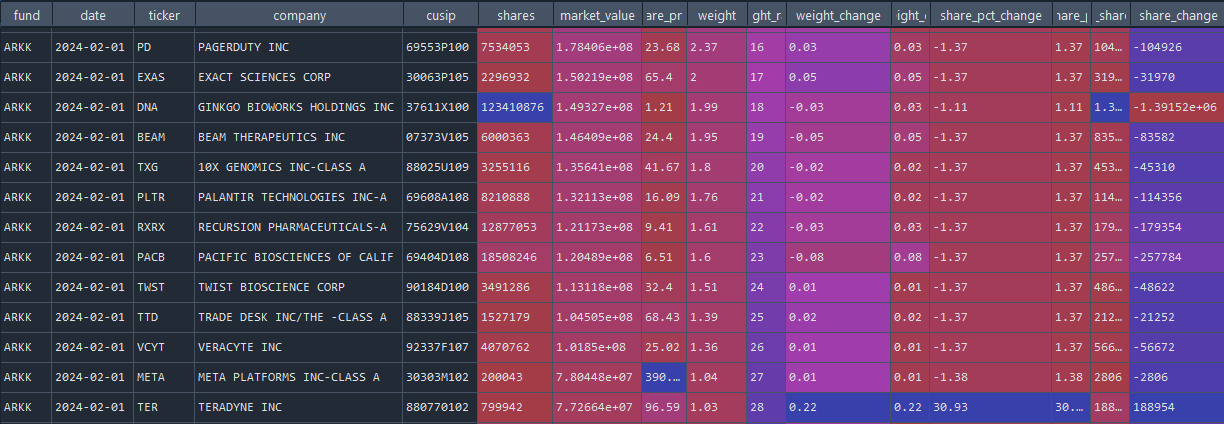Select cusip cell 30063P105
Viewport: 1224px width, 424px height.
440,77
